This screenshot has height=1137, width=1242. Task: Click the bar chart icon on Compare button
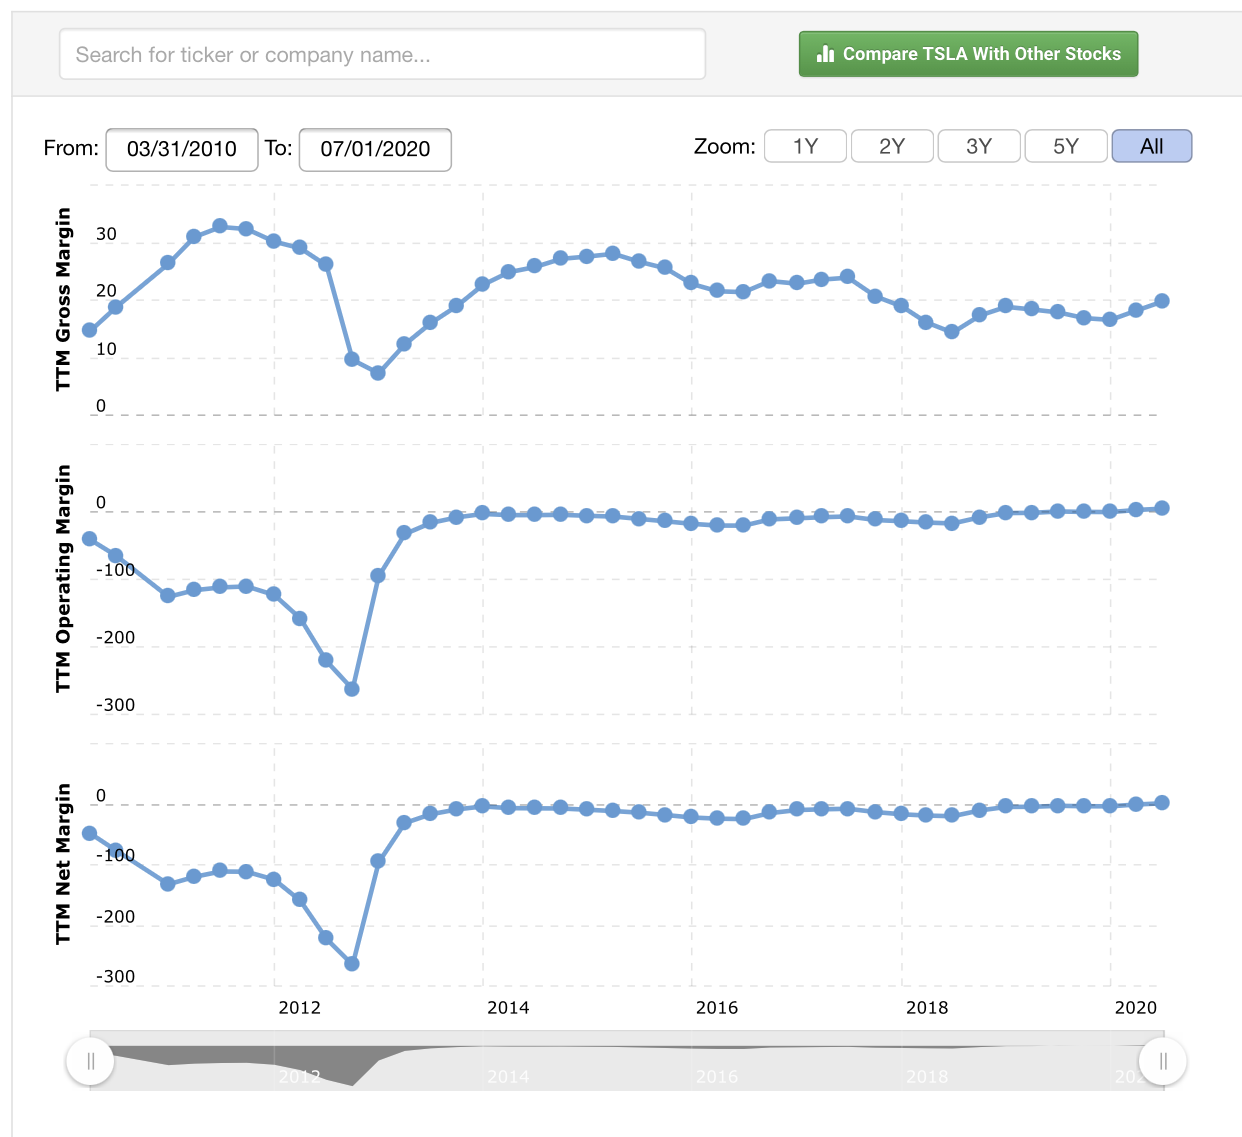pyautogui.click(x=825, y=54)
